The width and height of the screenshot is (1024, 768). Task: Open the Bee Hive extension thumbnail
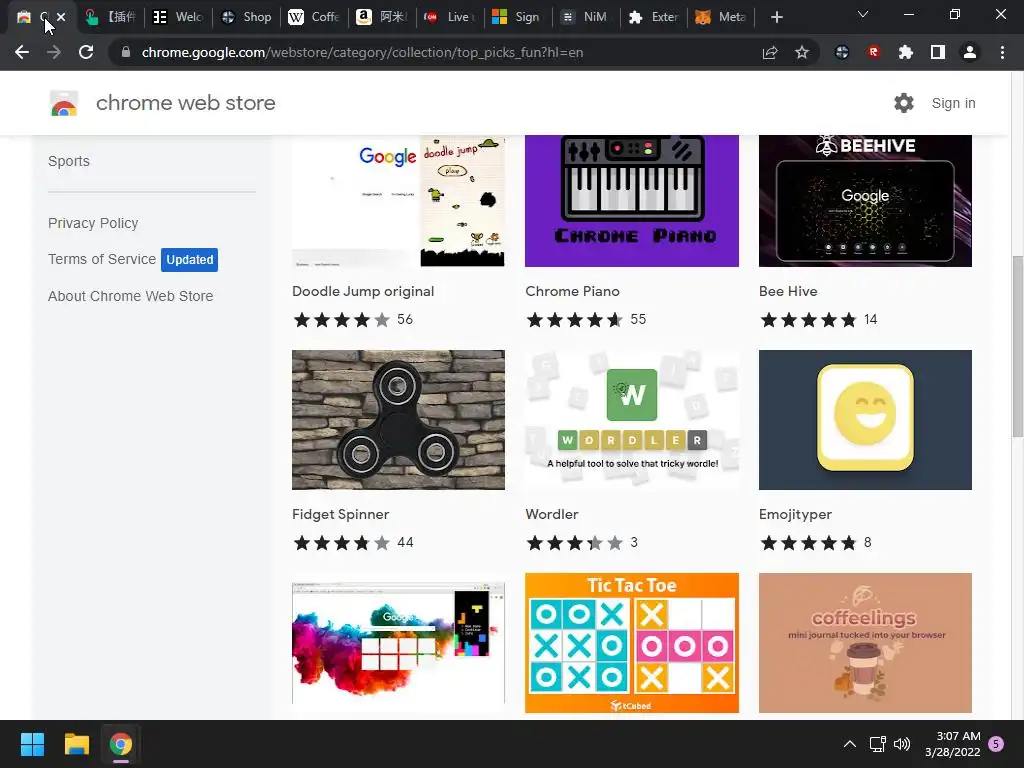click(x=865, y=200)
